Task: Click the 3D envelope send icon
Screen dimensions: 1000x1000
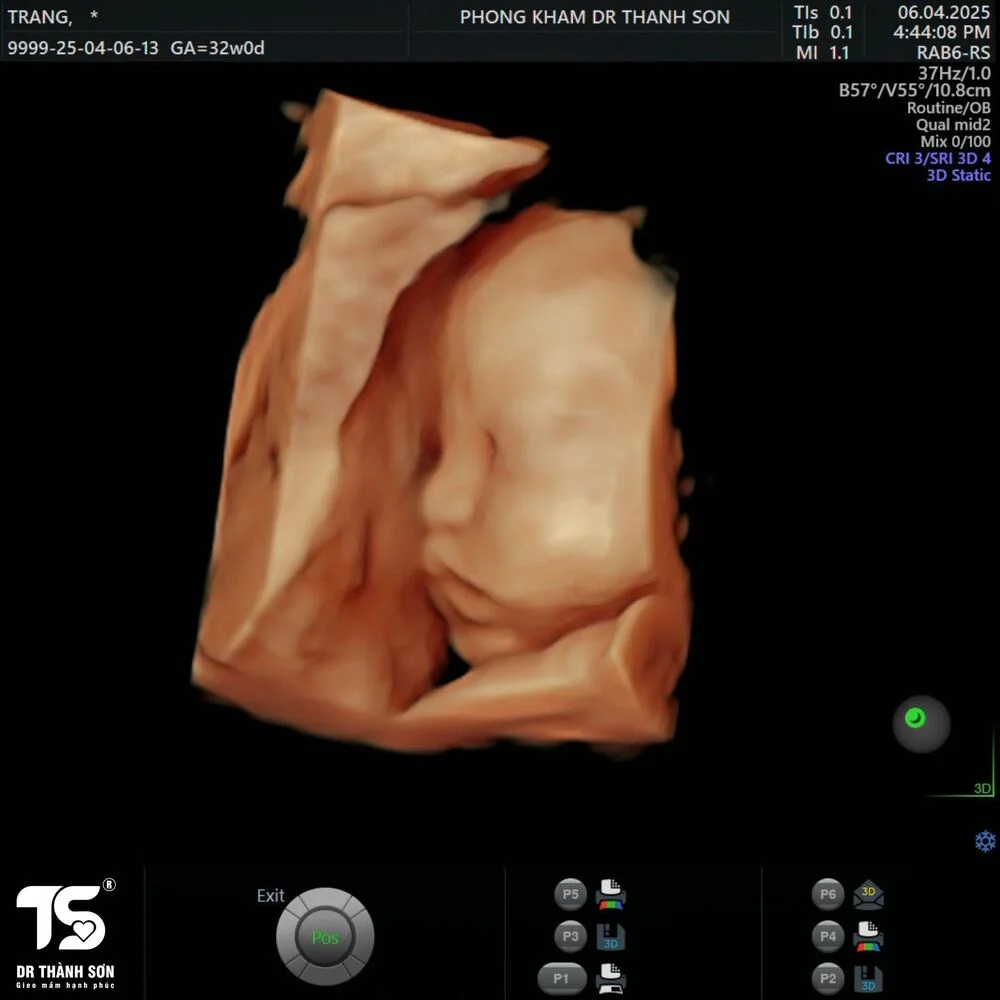Action: click(868, 894)
